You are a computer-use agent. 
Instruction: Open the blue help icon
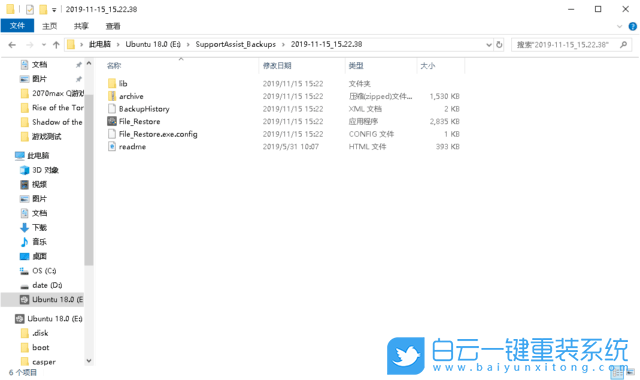[x=633, y=27]
